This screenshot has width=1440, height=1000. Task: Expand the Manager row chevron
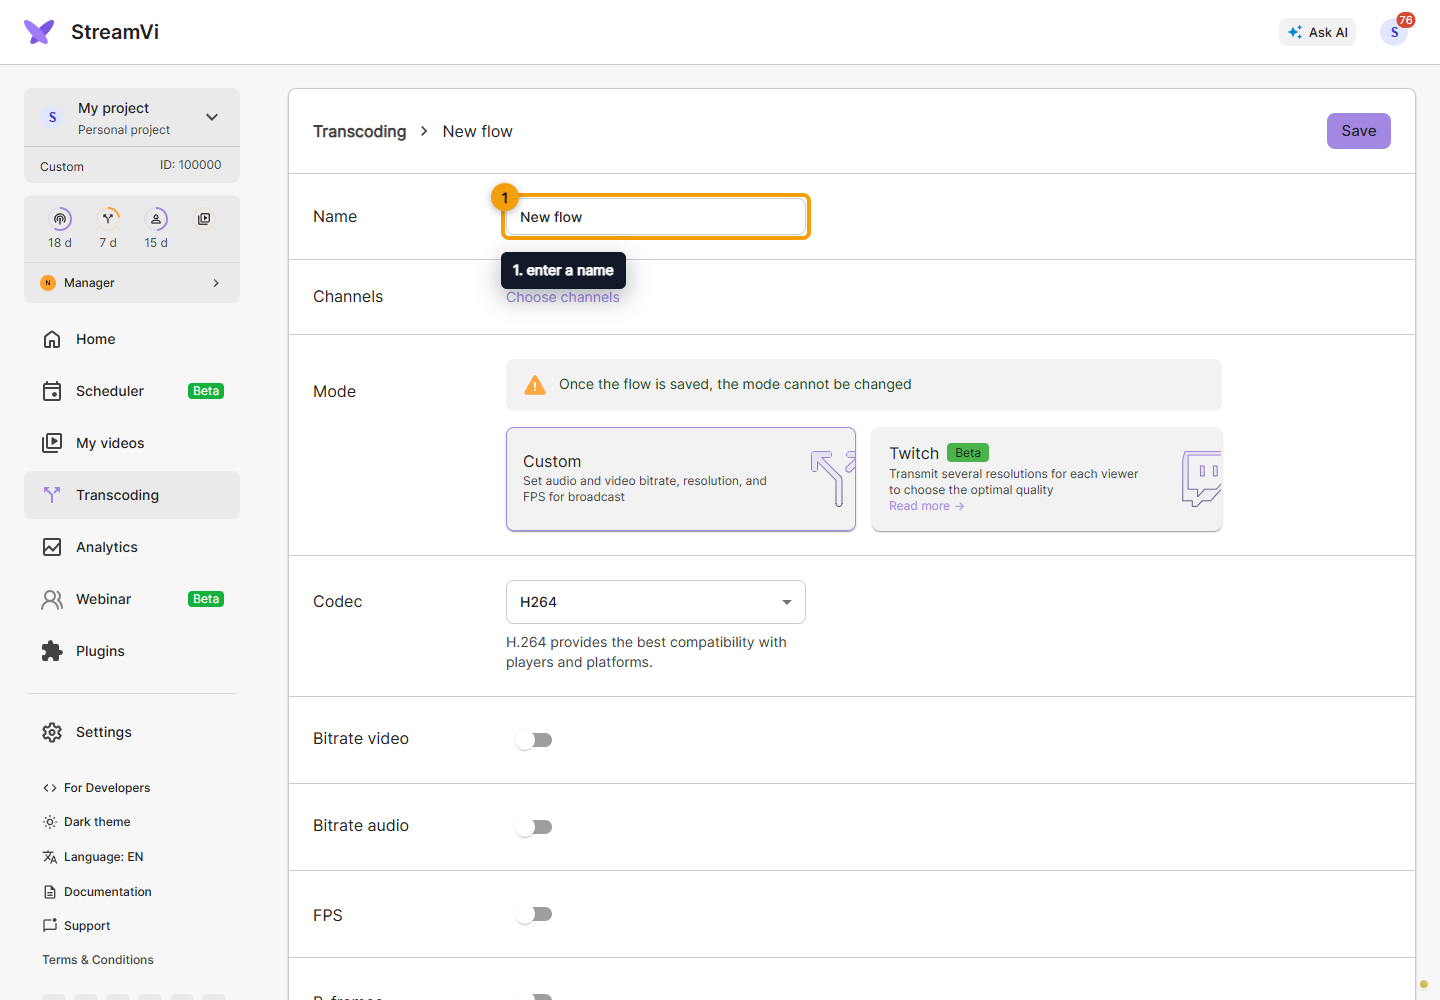point(216,283)
